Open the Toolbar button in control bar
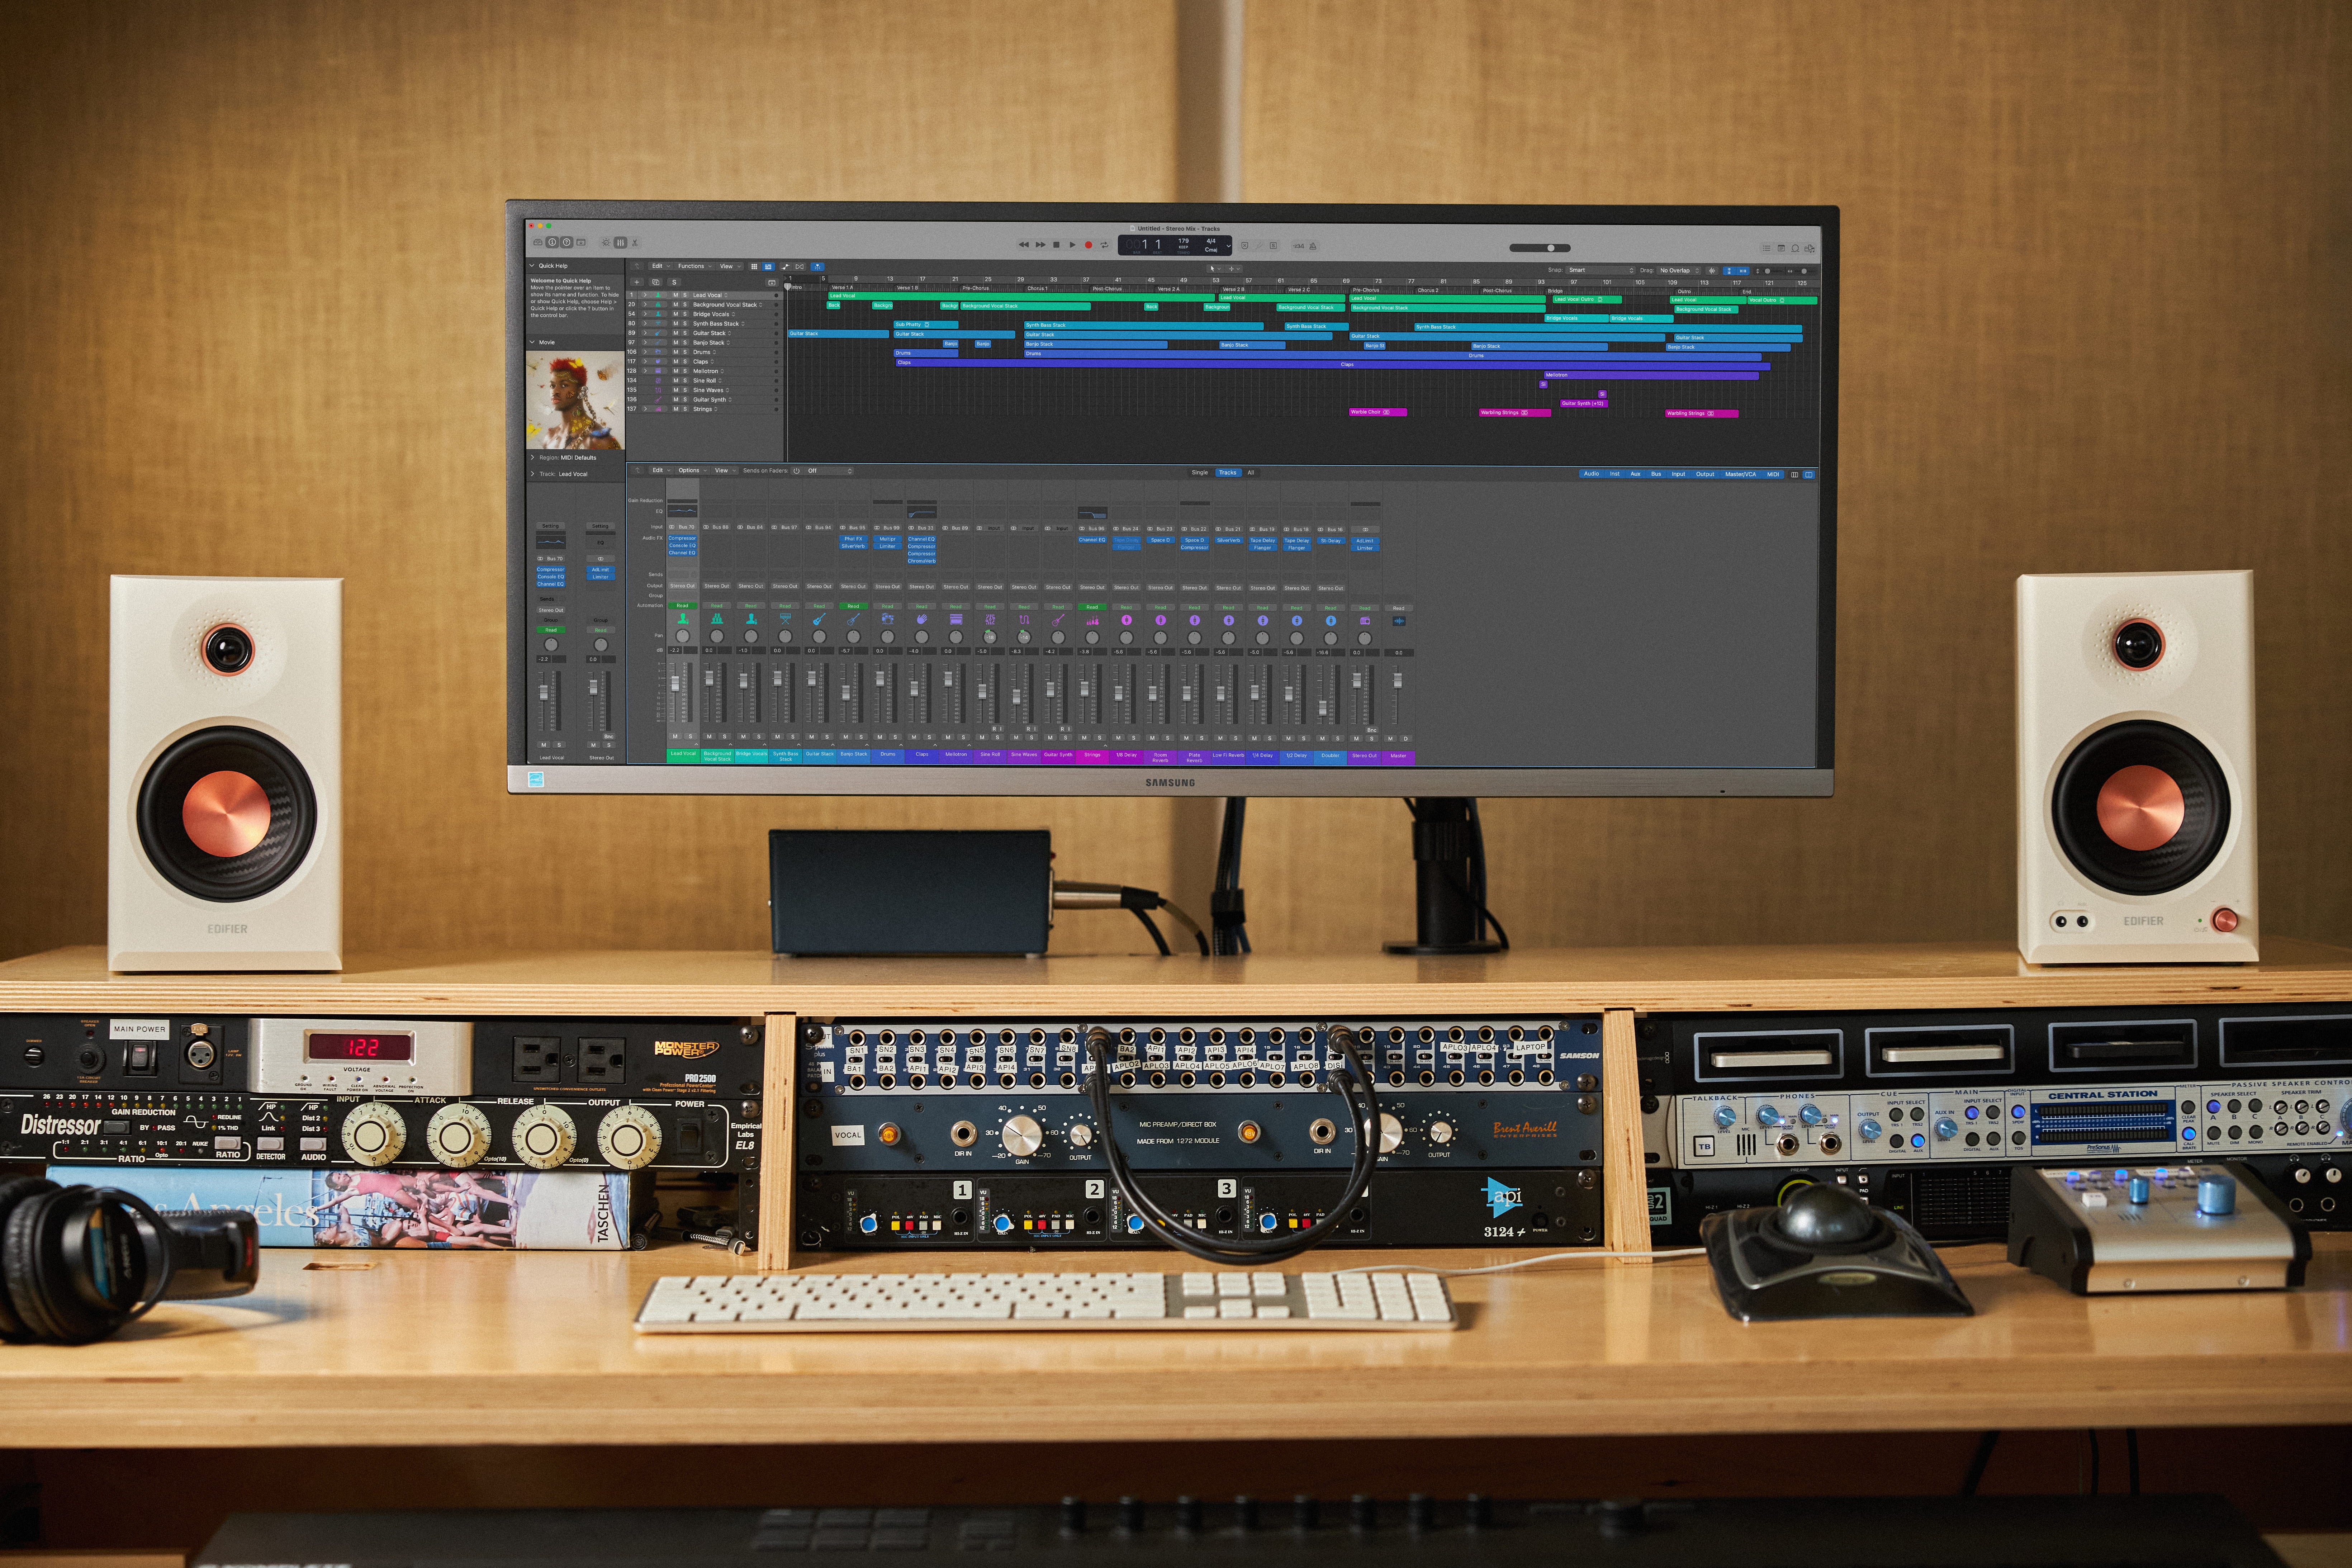The width and height of the screenshot is (2352, 1568). click(x=581, y=242)
